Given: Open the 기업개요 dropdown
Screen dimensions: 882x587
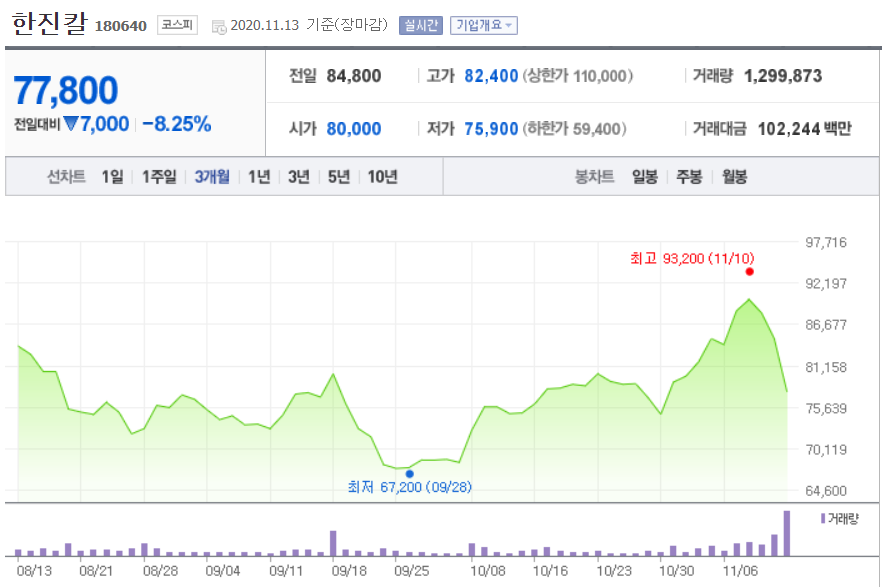Looking at the screenshot, I should (x=484, y=25).
